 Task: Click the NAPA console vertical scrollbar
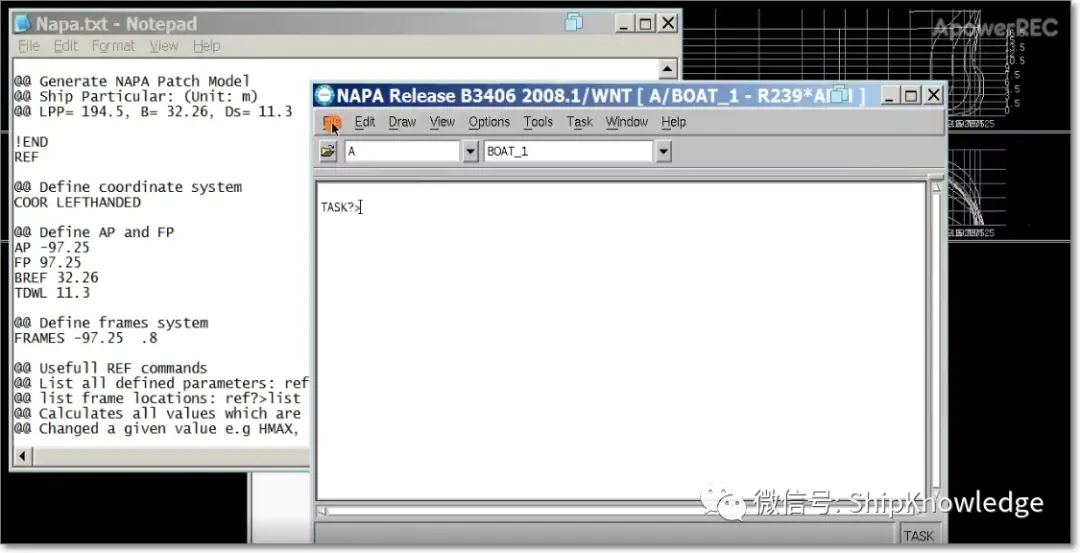click(x=935, y=337)
